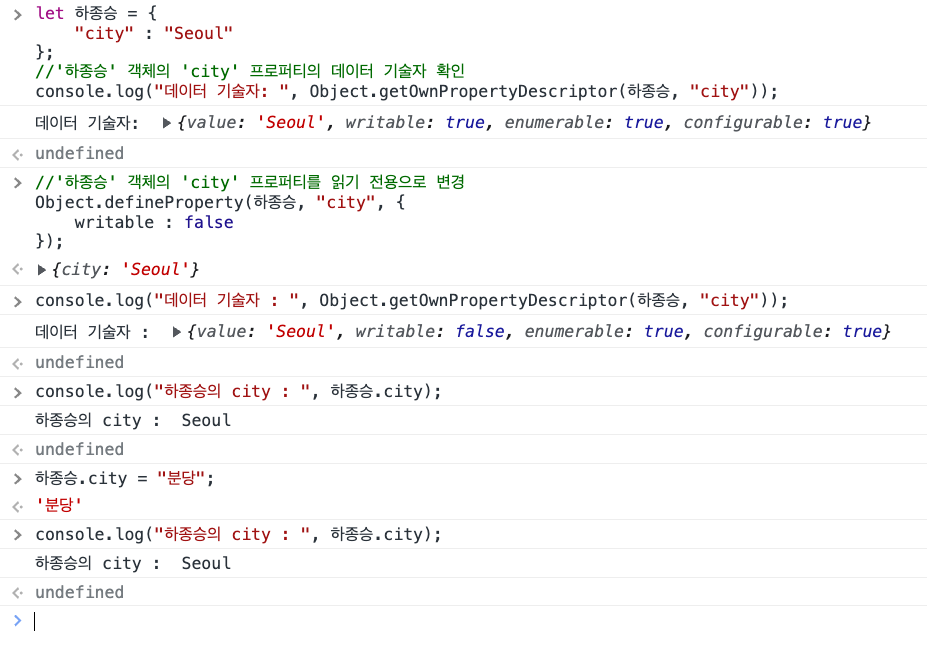Click the "city" : "Seoul" property line
This screenshot has height=655, width=927.
154,34
